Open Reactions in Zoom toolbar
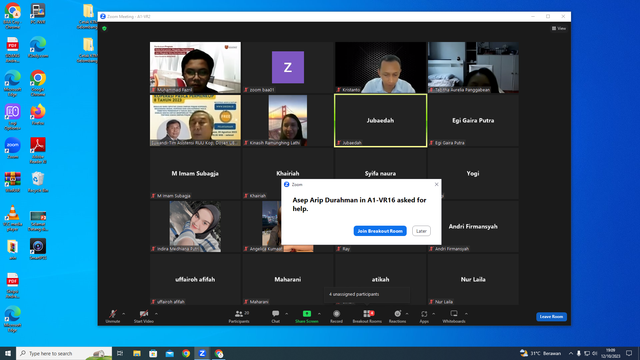 click(x=397, y=316)
